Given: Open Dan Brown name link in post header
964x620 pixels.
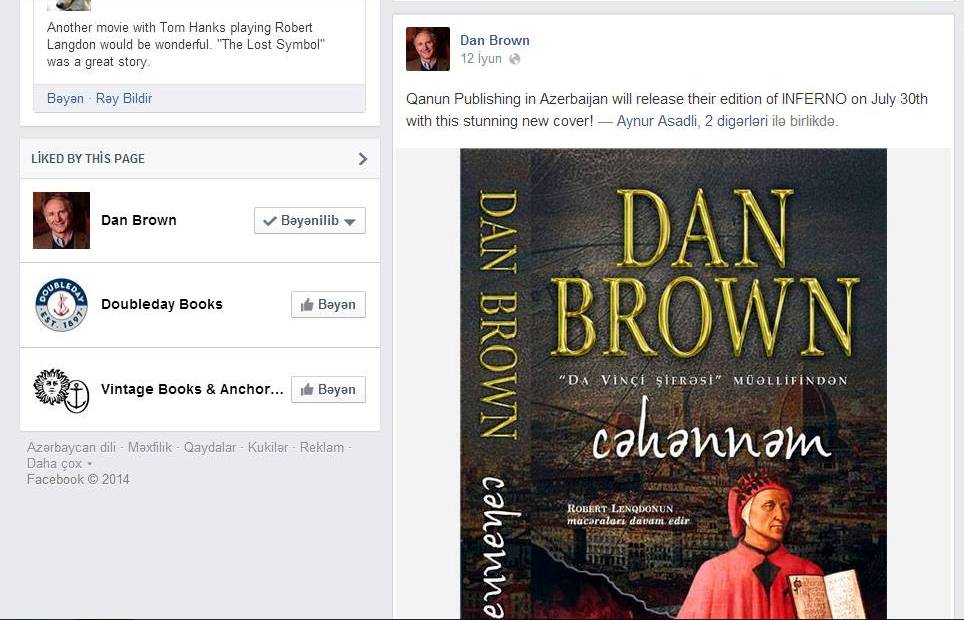Looking at the screenshot, I should (x=495, y=41).
